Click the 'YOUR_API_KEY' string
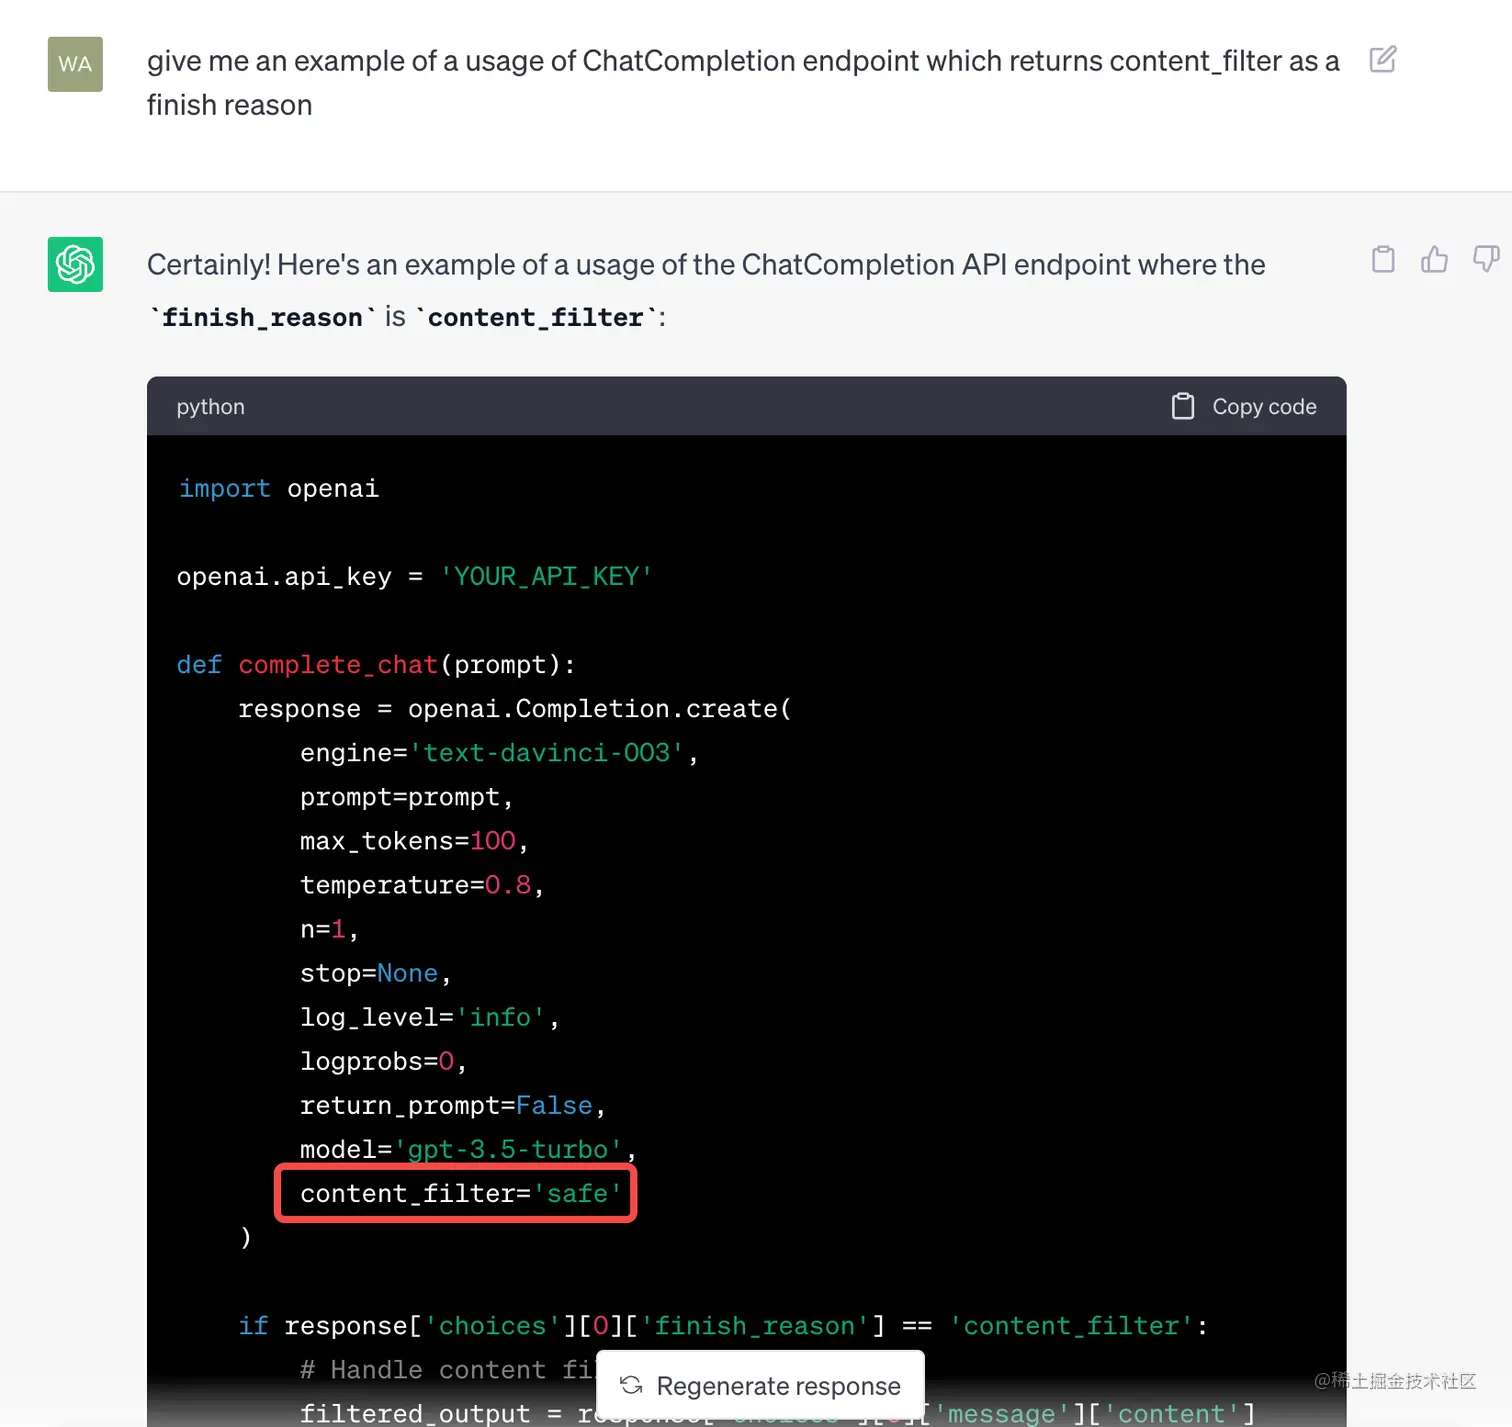The width and height of the screenshot is (1512, 1427). click(x=546, y=577)
